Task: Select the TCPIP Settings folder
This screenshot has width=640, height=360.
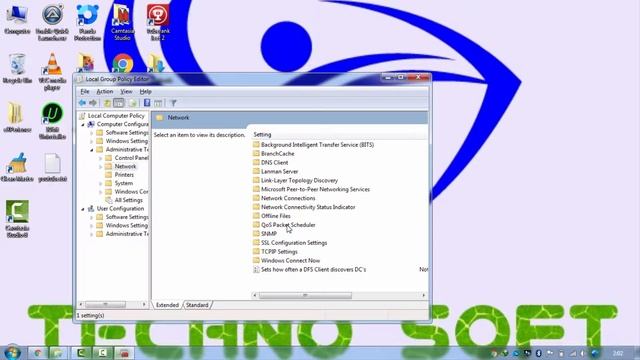Action: 275,251
